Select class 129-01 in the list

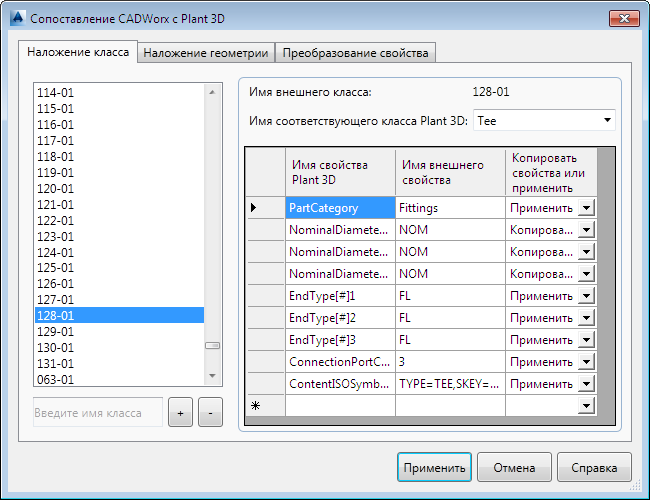pyautogui.click(x=119, y=332)
